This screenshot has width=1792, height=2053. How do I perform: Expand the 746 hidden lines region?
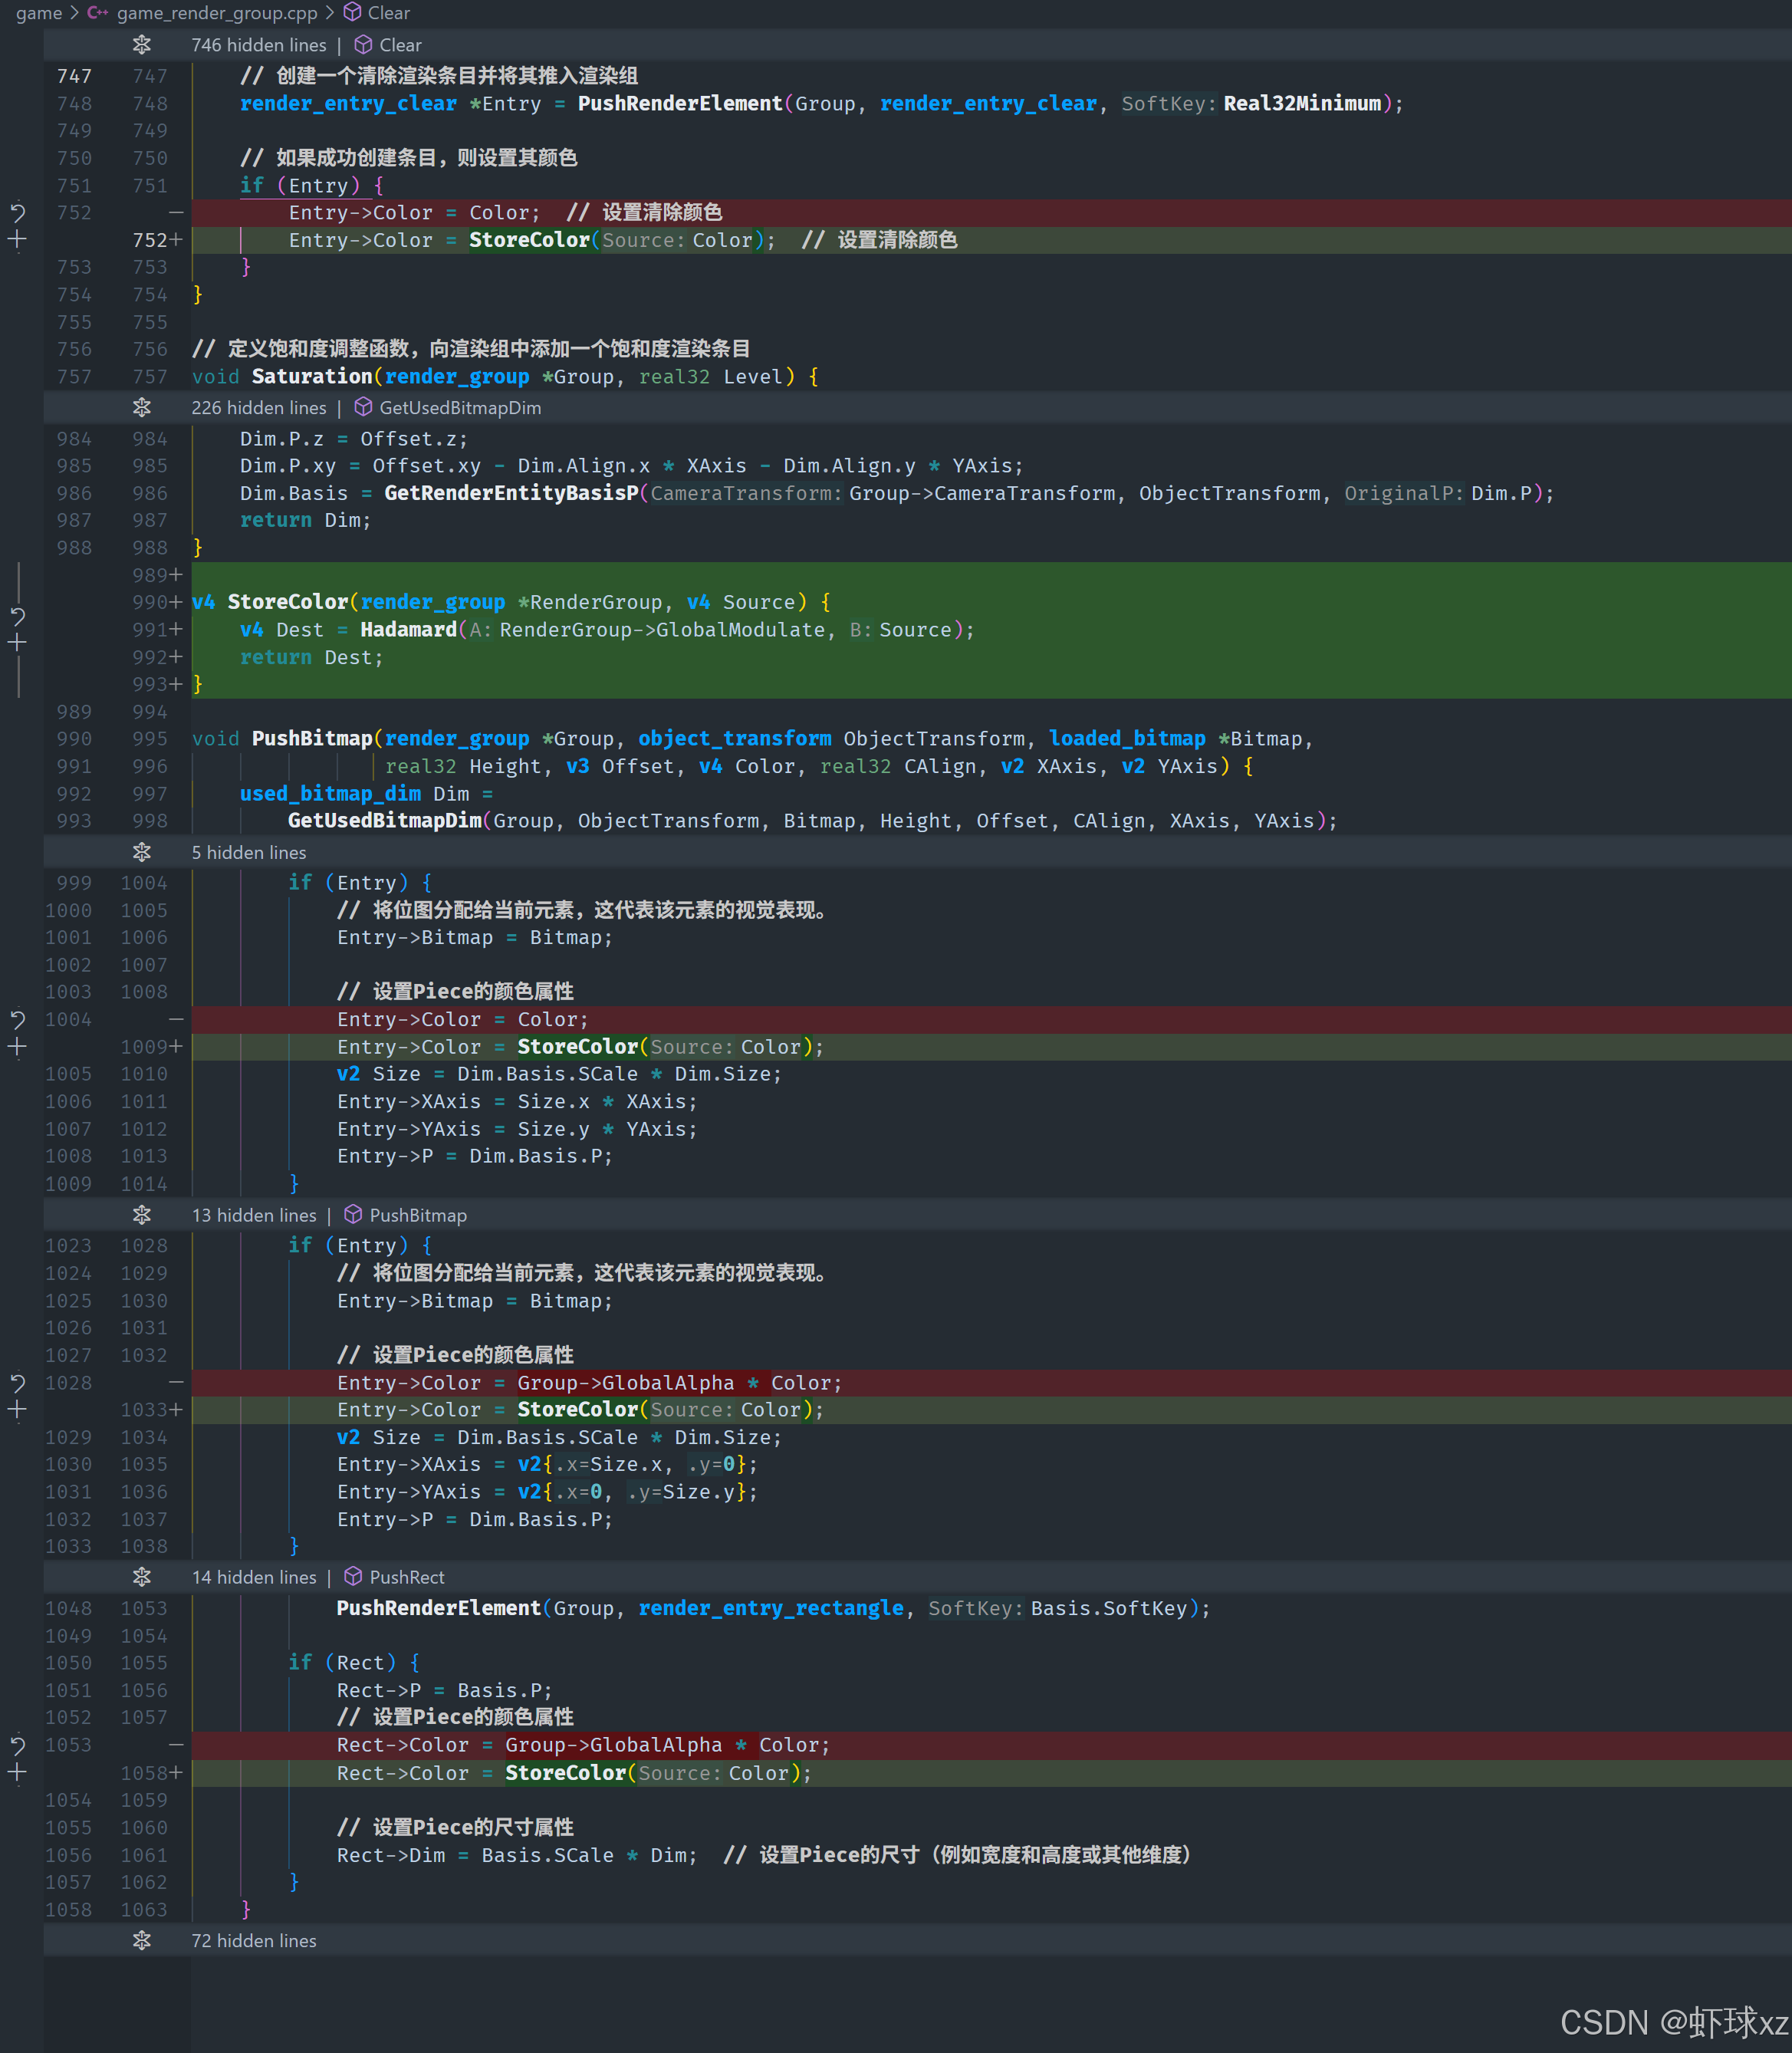click(x=142, y=45)
